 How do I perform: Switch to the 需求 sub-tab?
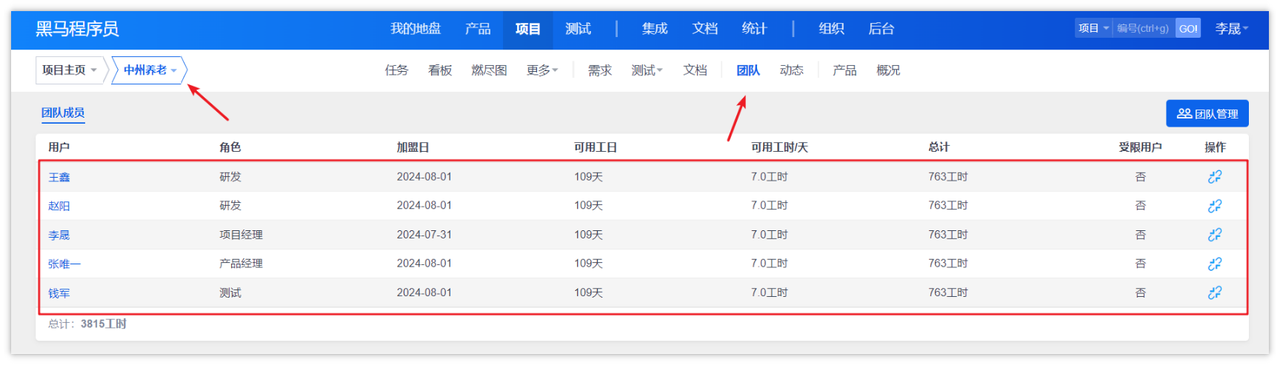(x=600, y=71)
